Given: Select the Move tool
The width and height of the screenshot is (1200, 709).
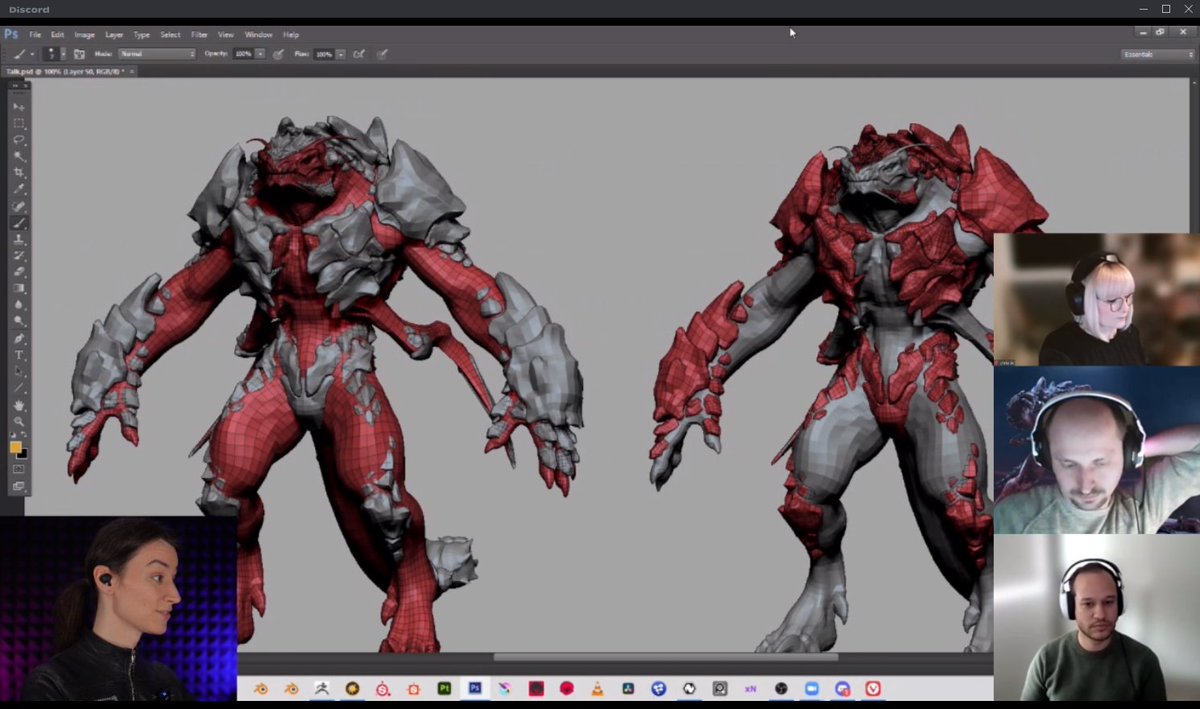Looking at the screenshot, I should (19, 107).
